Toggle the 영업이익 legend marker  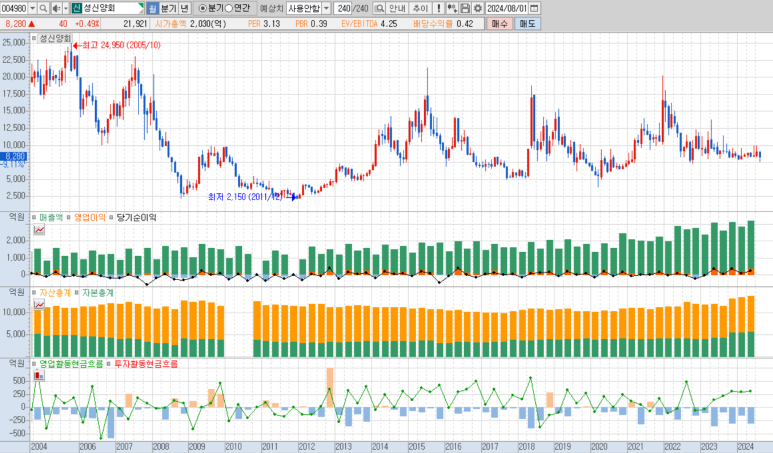(x=69, y=217)
